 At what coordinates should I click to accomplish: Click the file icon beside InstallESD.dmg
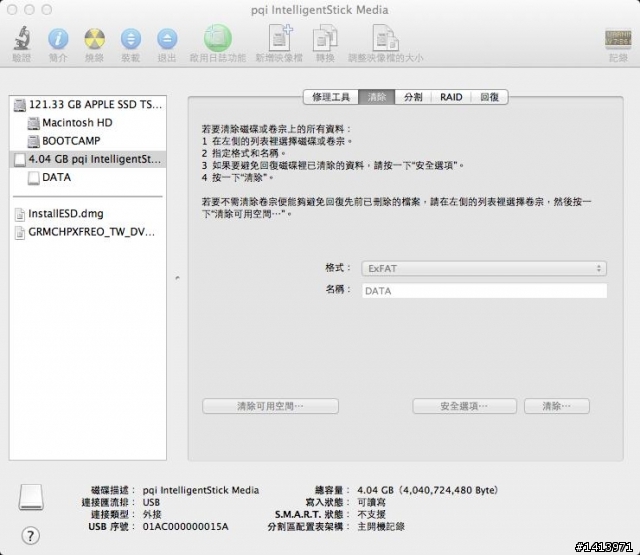pos(20,214)
